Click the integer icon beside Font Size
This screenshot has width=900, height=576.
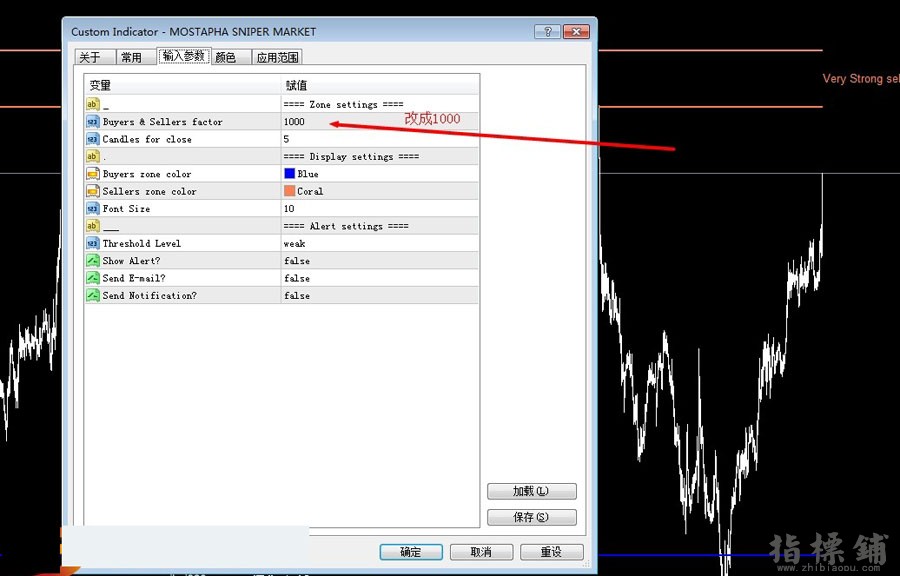click(92, 208)
